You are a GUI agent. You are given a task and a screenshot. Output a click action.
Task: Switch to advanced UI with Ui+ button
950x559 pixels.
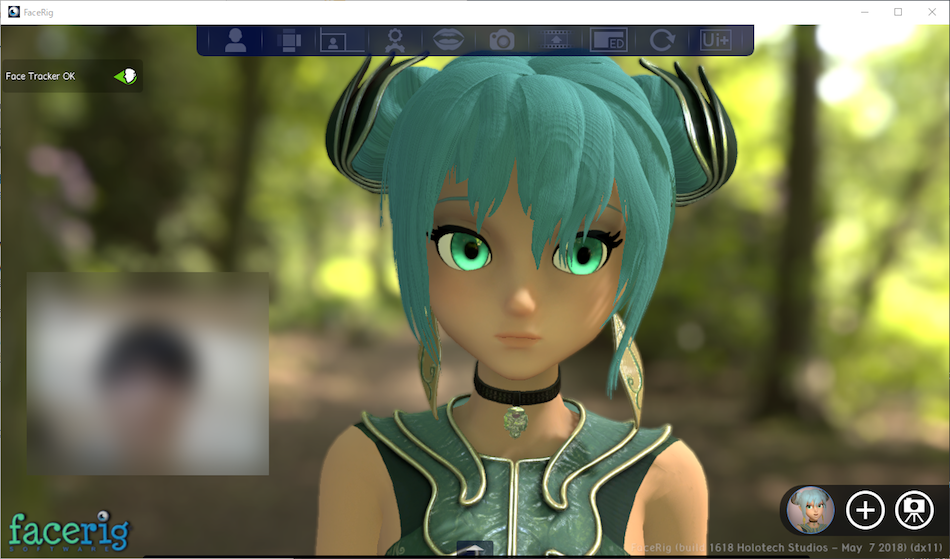(x=715, y=40)
